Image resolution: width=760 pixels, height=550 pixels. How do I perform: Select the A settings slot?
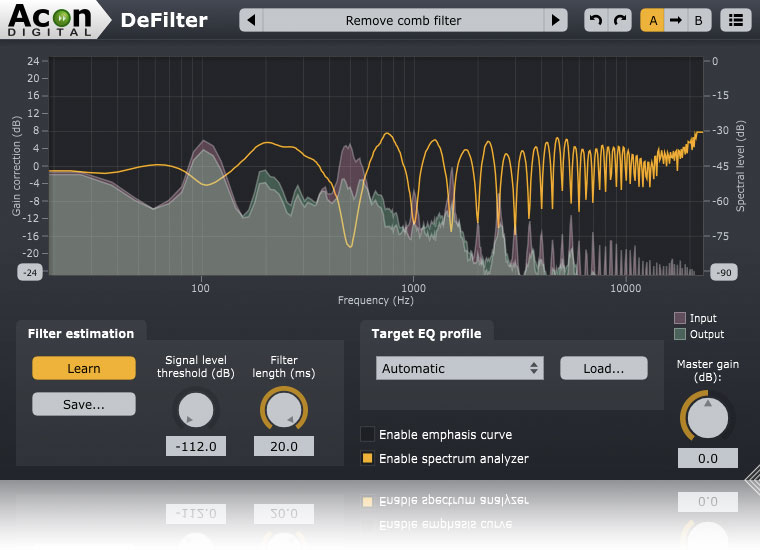(652, 20)
